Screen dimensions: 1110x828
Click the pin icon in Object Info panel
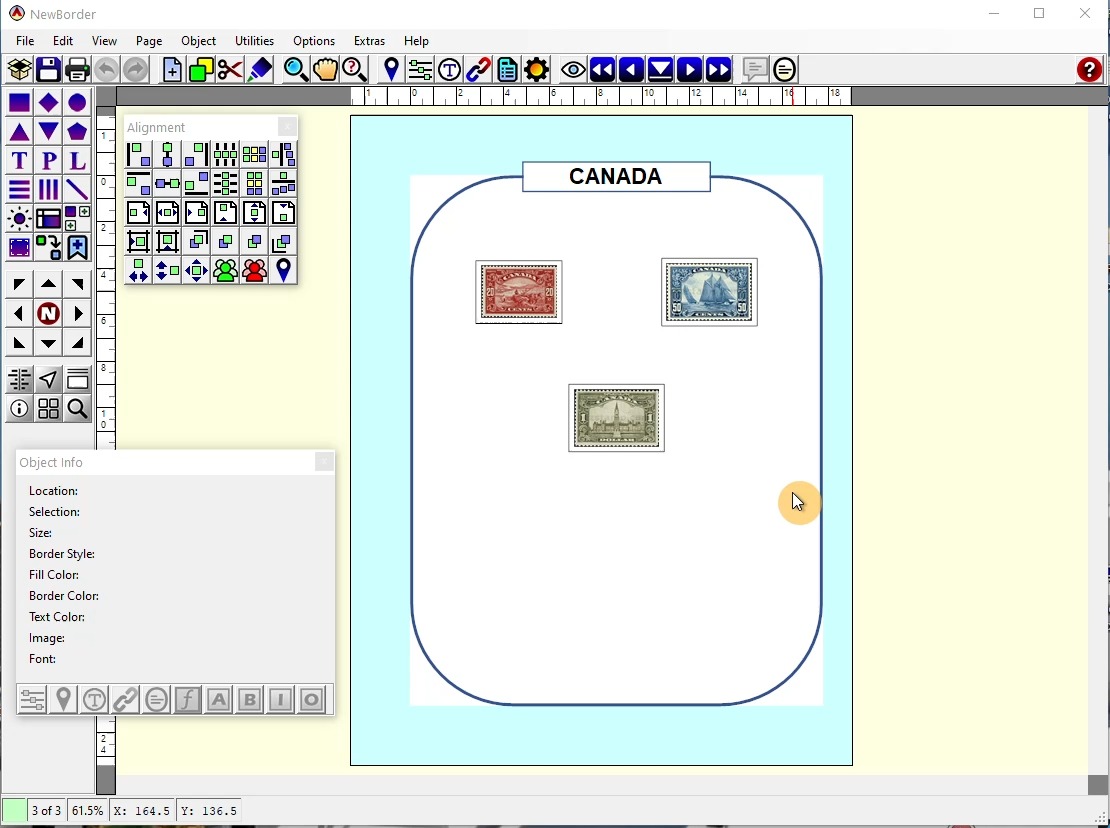point(63,700)
